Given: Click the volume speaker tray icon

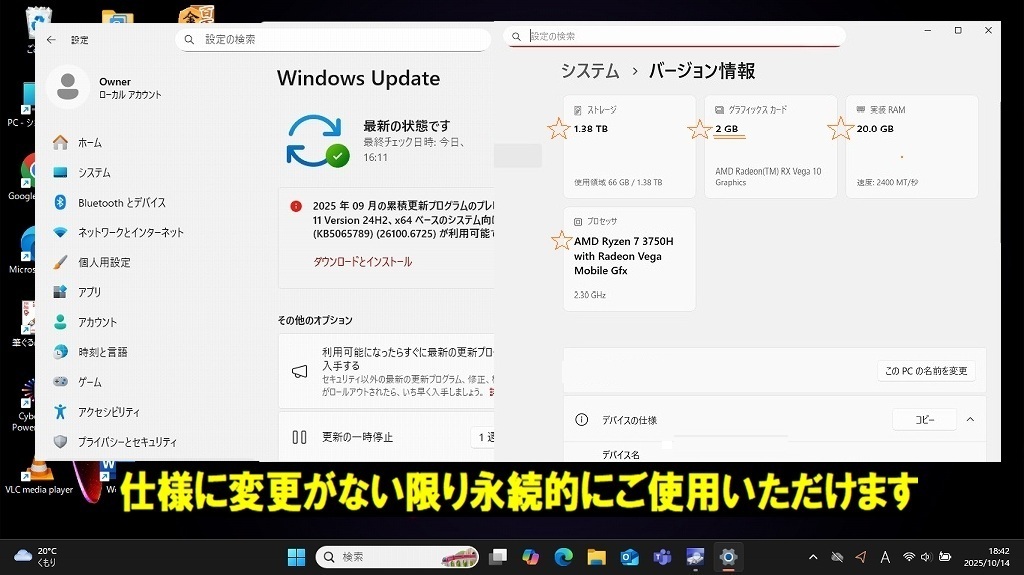Looking at the screenshot, I should pyautogui.click(x=925, y=557).
